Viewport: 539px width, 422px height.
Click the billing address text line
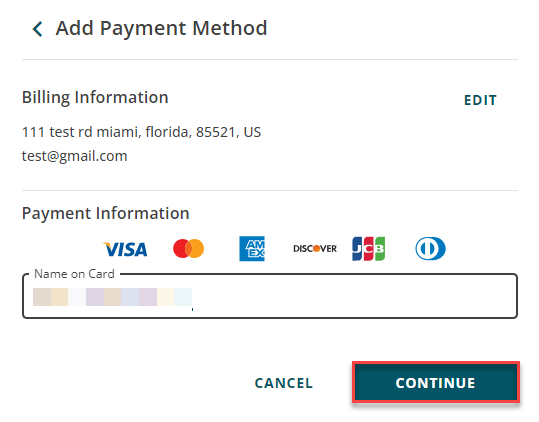[141, 132]
